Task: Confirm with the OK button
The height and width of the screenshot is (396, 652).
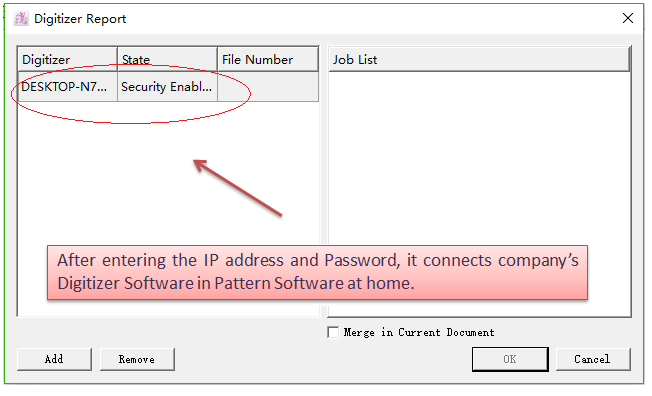Action: coord(510,359)
